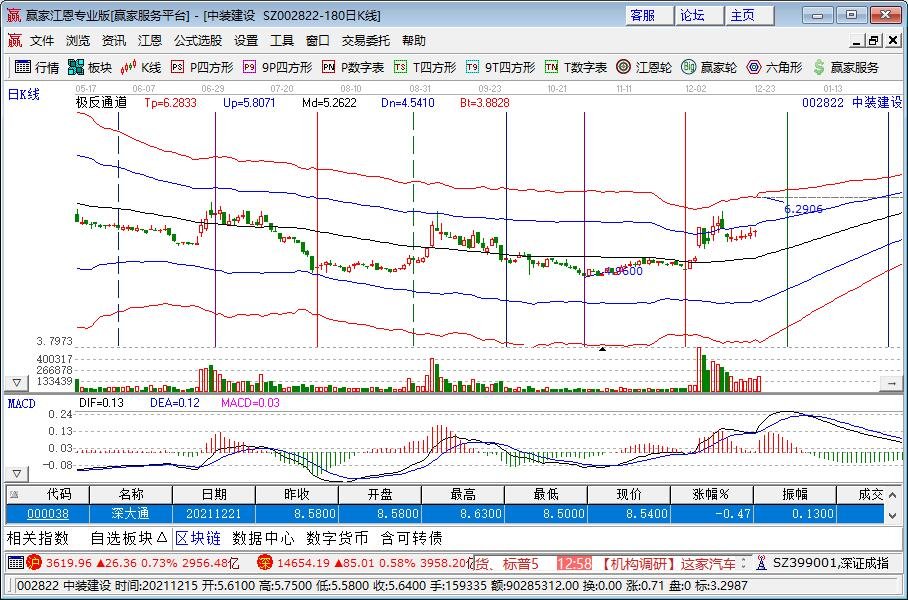
Task: Select the 数字货币 tab
Action: click(x=337, y=538)
